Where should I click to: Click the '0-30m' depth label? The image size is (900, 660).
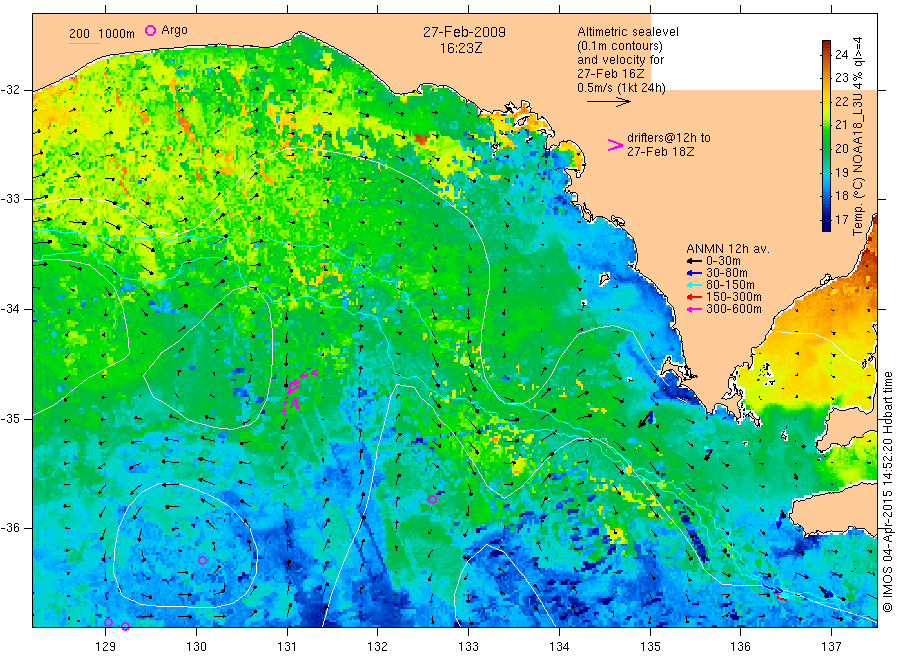tap(723, 261)
